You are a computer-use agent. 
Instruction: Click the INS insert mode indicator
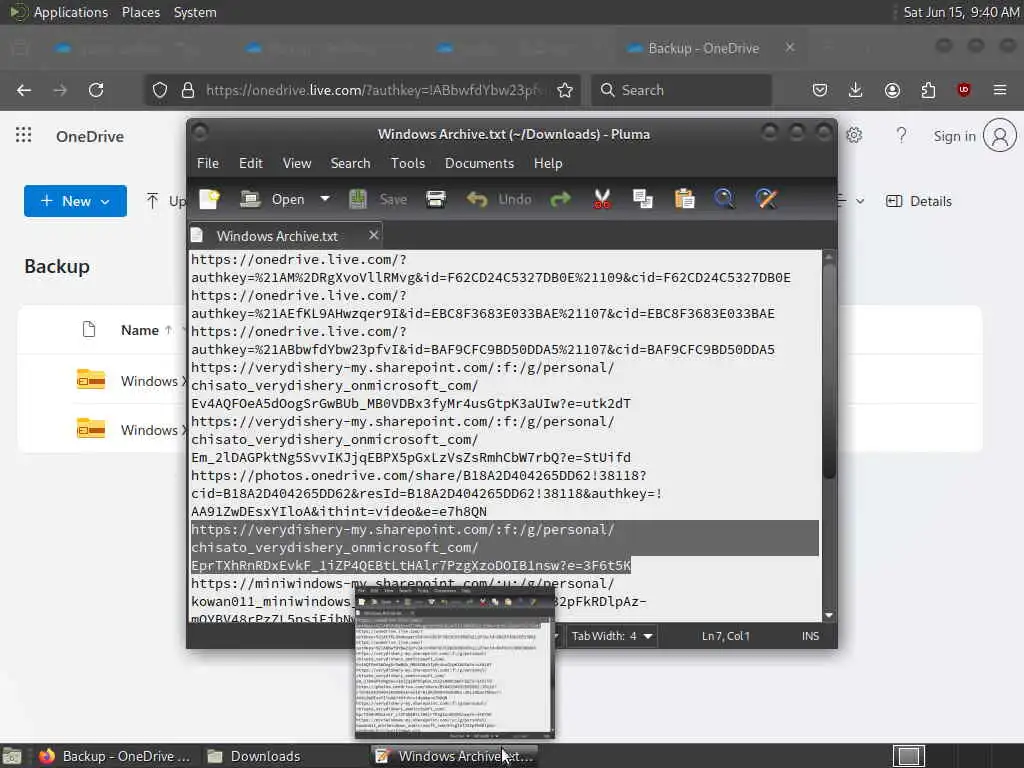[810, 636]
